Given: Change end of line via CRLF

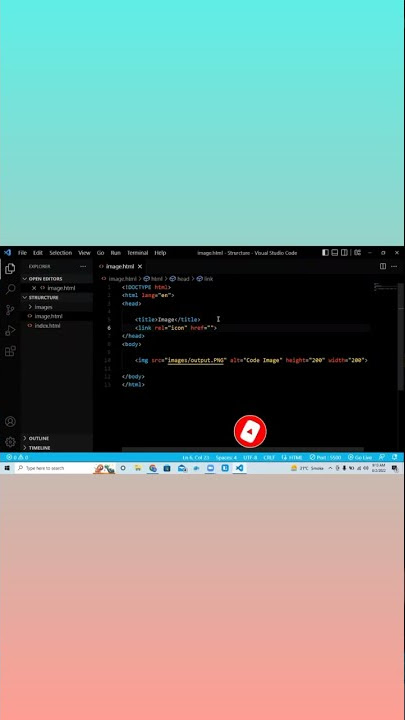Looking at the screenshot, I should [x=269, y=458].
